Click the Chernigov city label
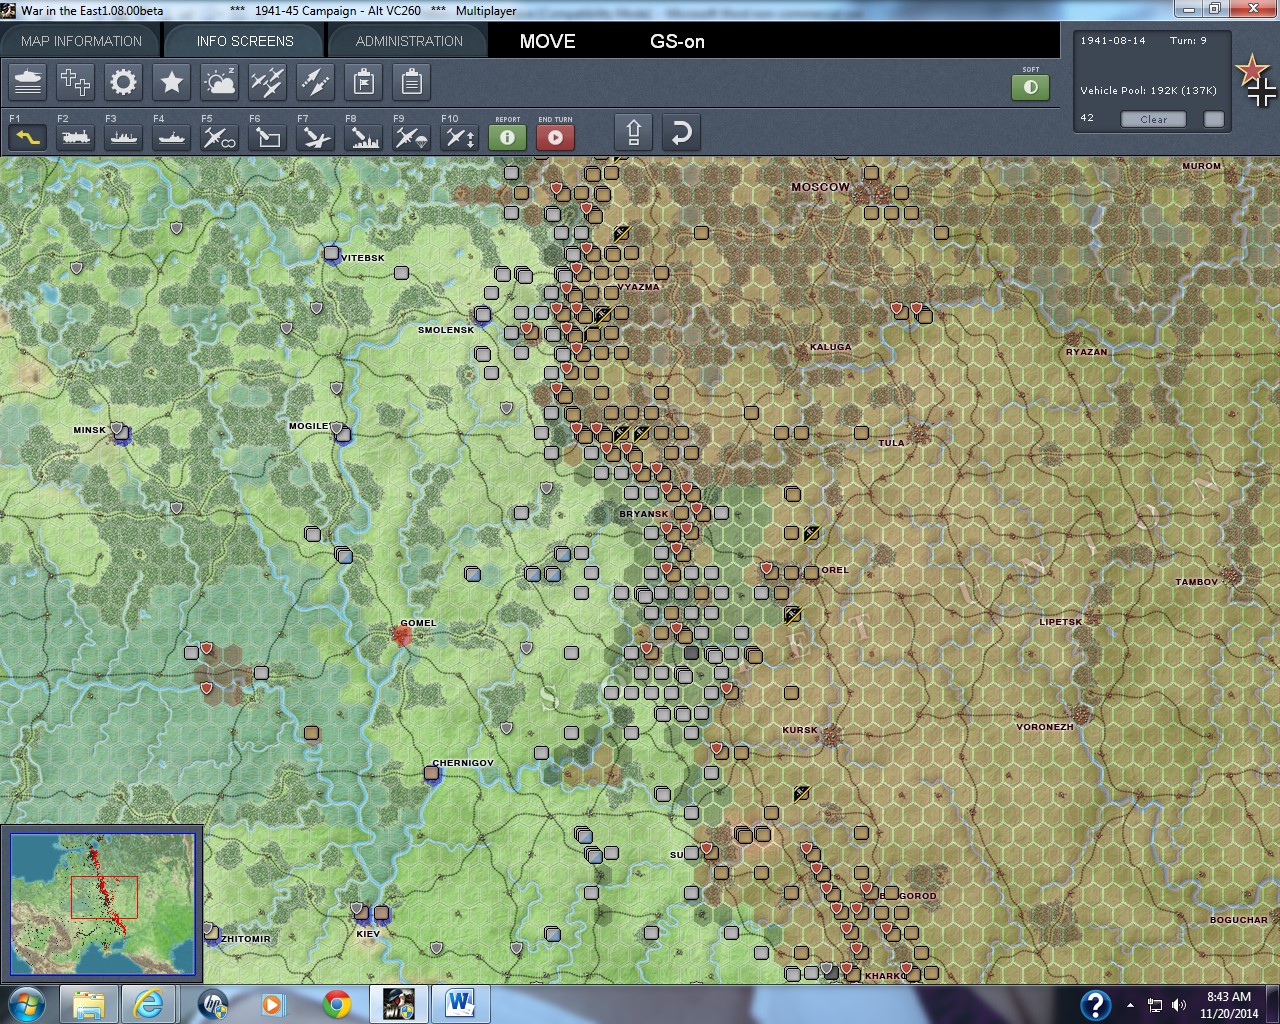 click(463, 763)
